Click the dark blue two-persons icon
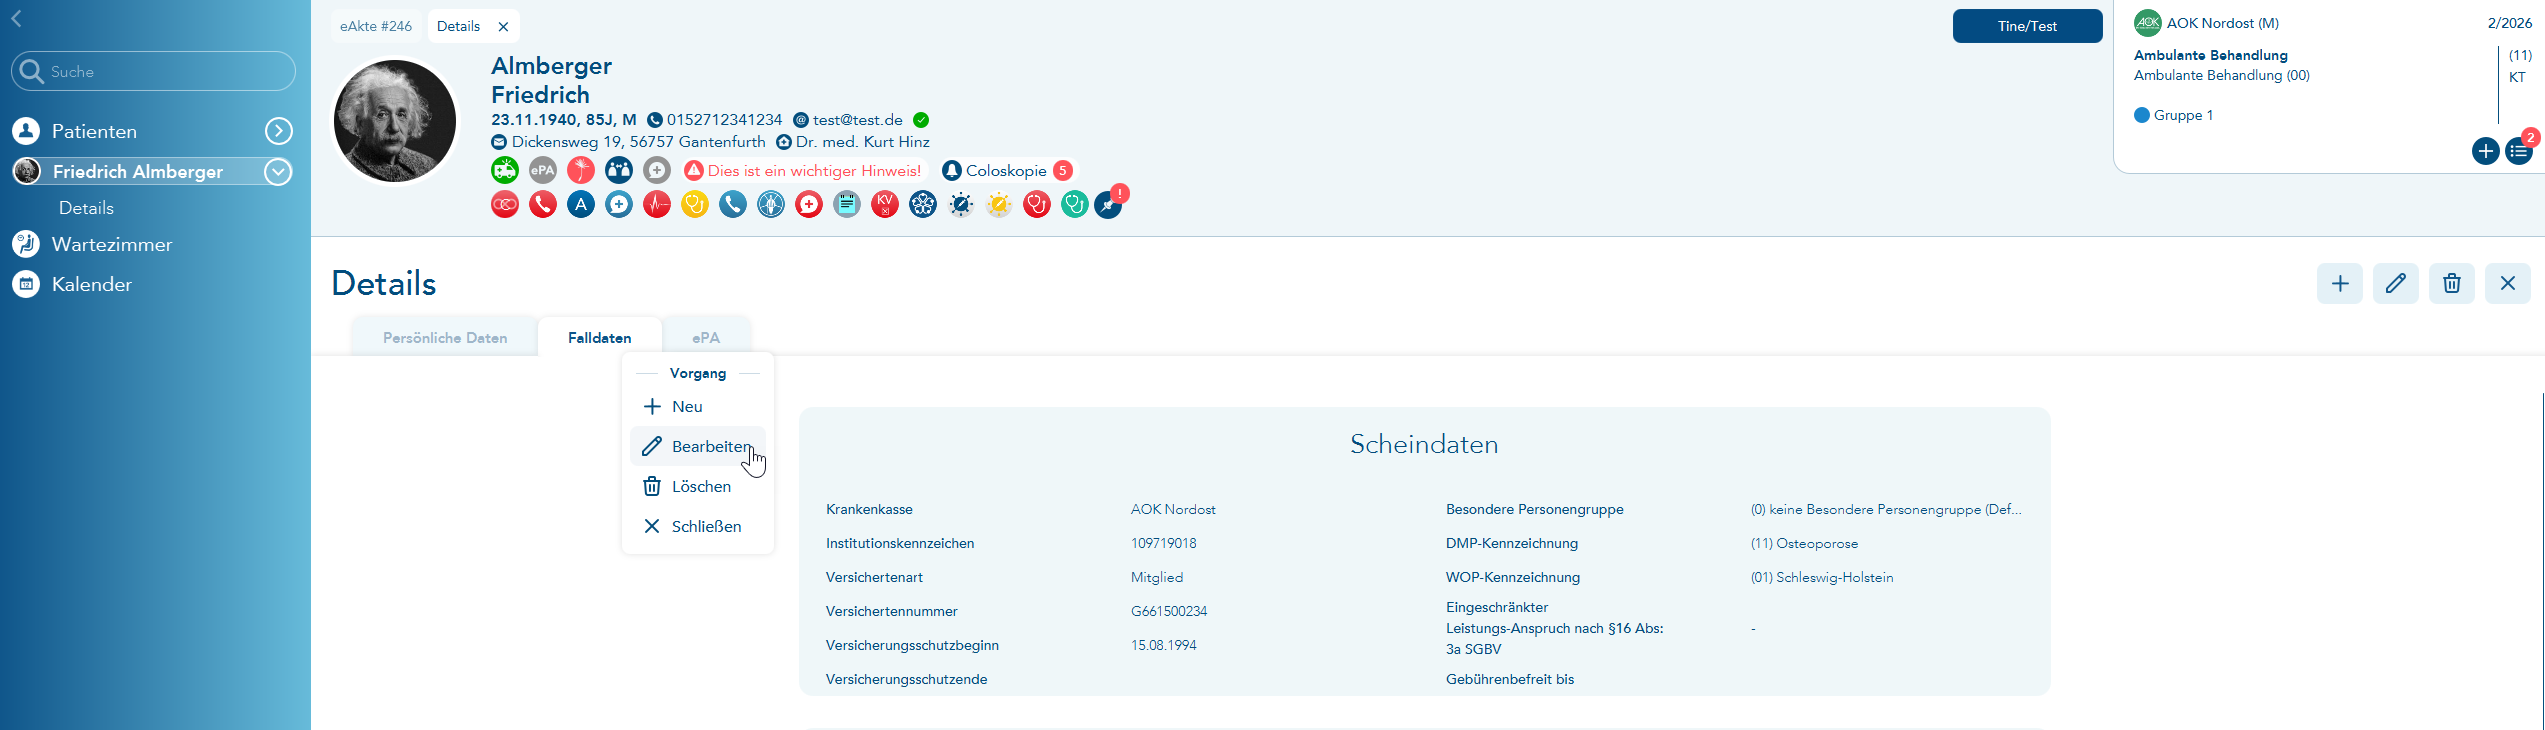Image resolution: width=2545 pixels, height=730 pixels. (x=619, y=170)
